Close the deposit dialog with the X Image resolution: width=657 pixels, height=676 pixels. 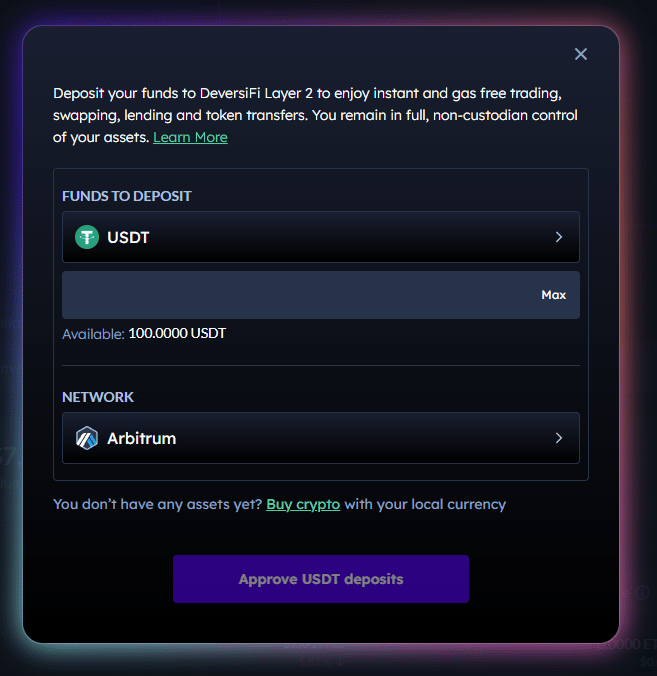581,54
